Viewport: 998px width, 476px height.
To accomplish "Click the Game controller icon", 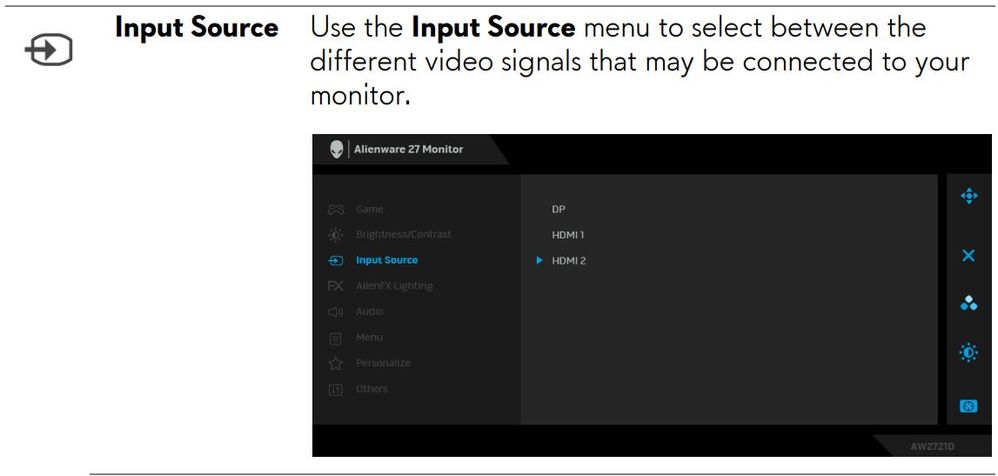I will (x=336, y=209).
